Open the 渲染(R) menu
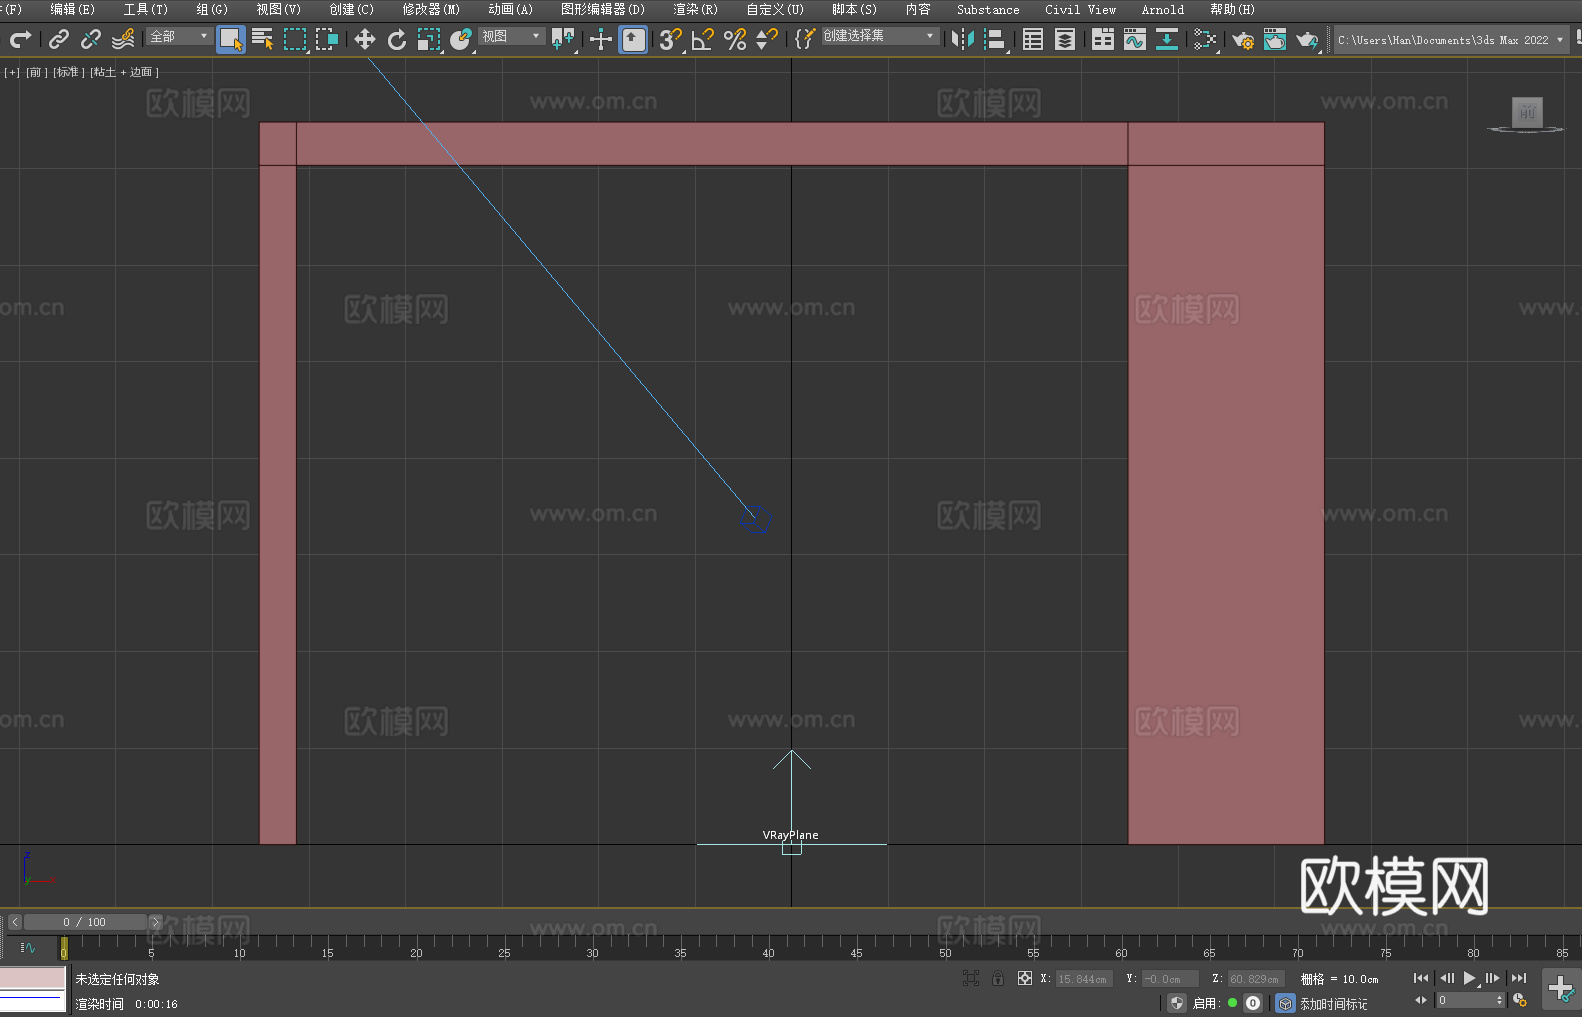1582x1017 pixels. (x=696, y=9)
